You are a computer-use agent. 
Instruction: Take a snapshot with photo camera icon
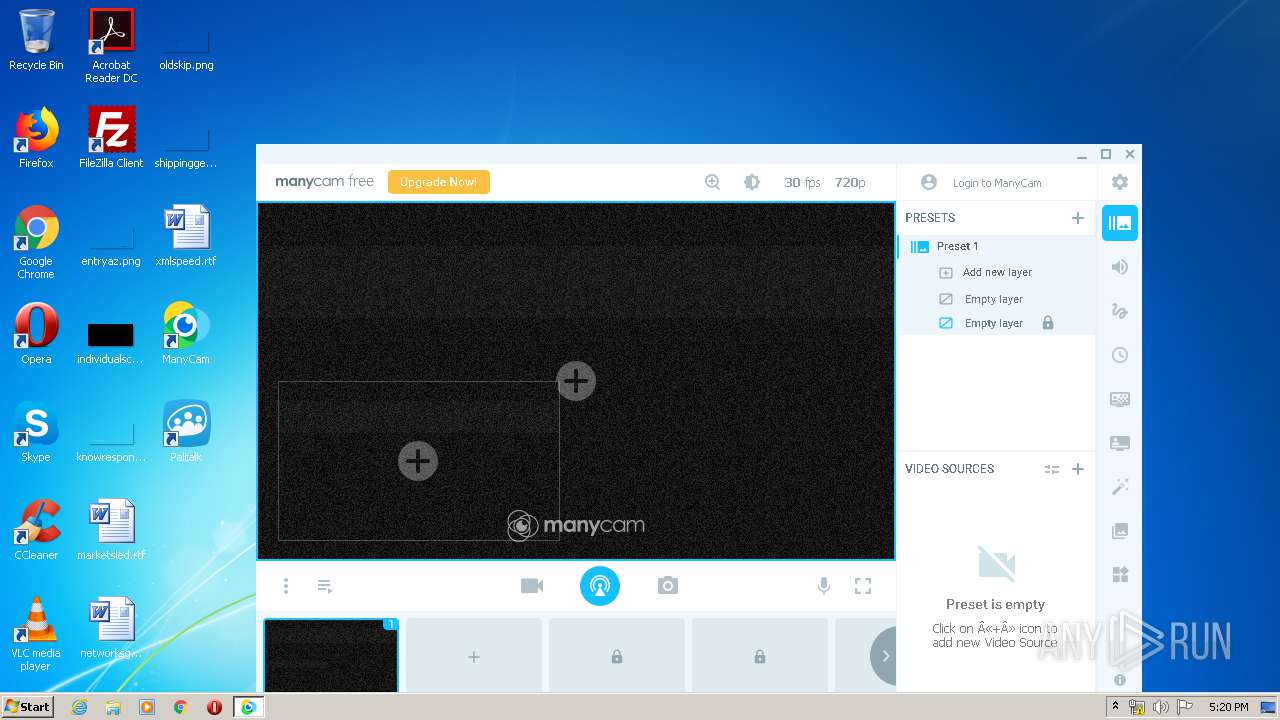668,586
